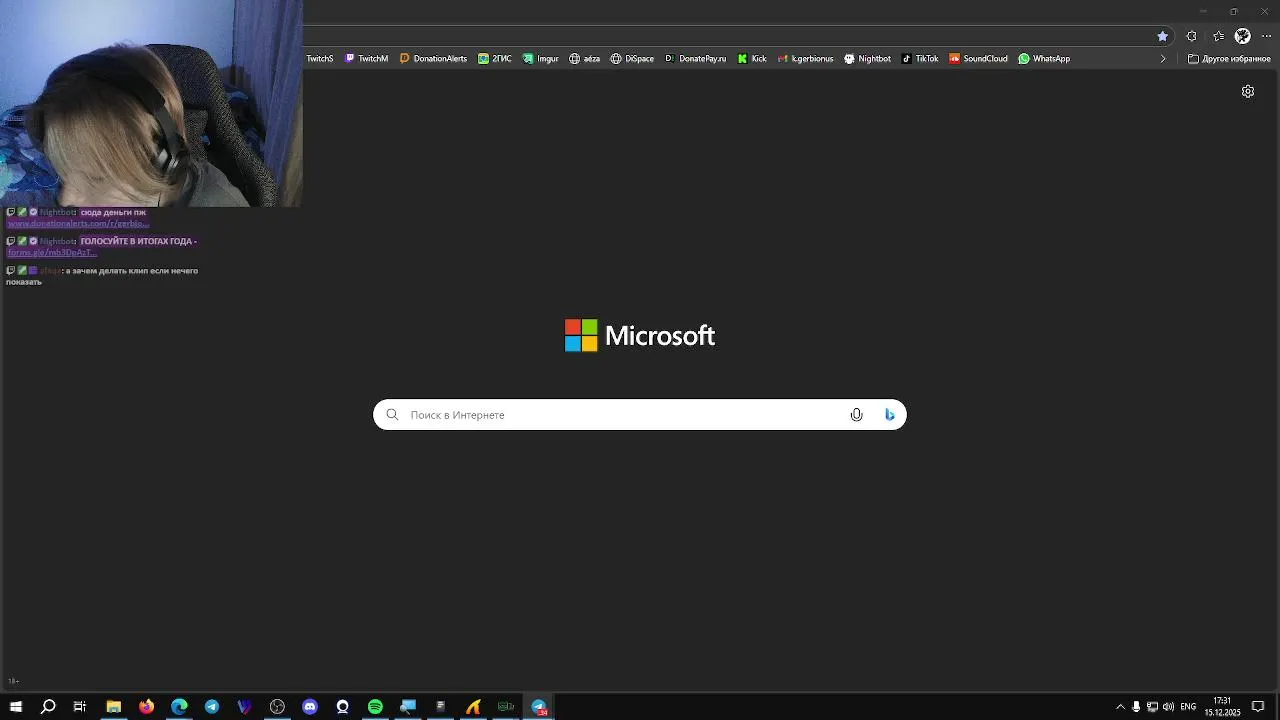Launch Firefox from the taskbar

[146, 707]
